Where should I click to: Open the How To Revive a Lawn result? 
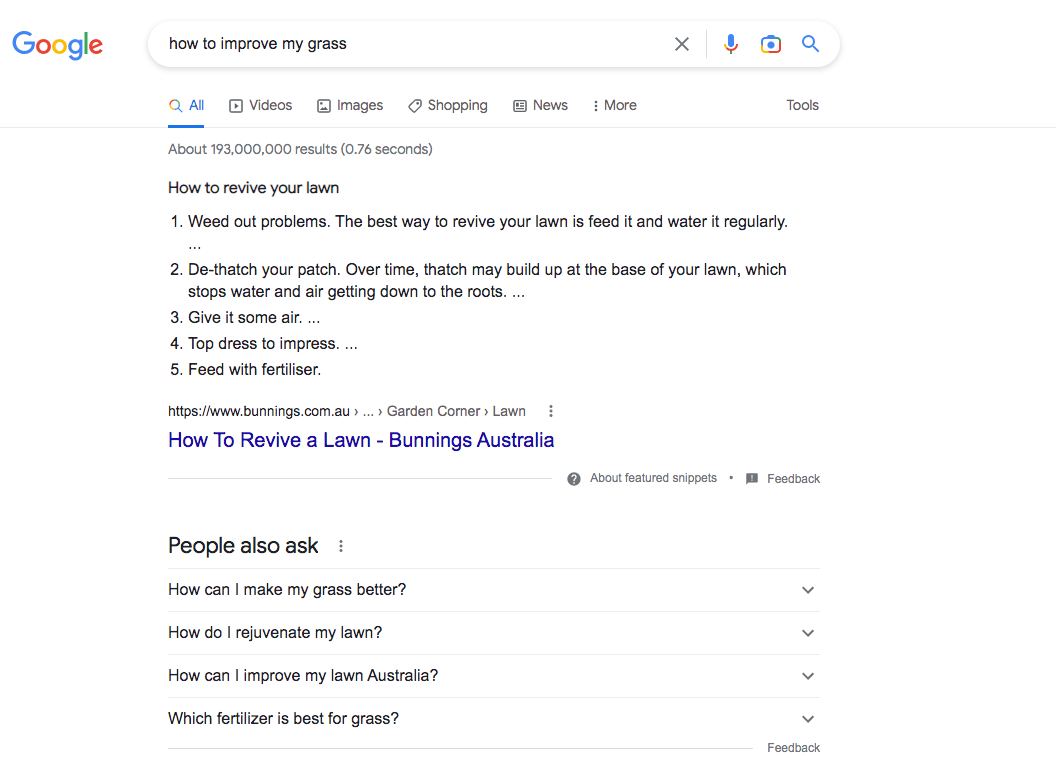tap(361, 440)
